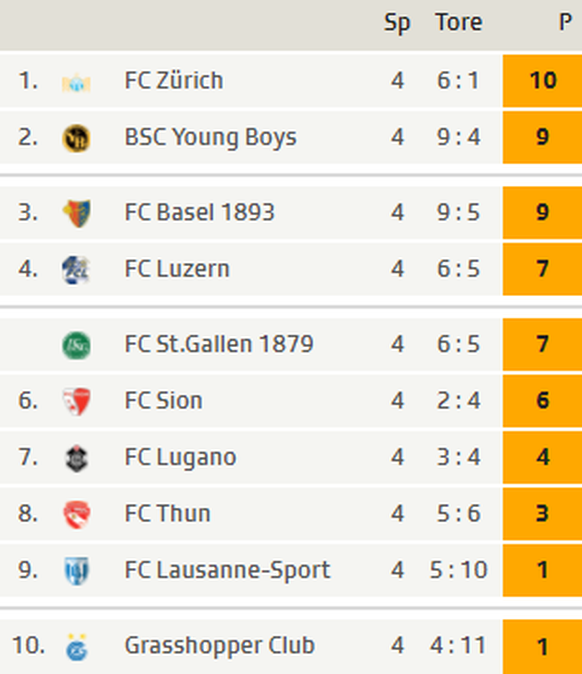The width and height of the screenshot is (582, 674).
Task: Click the FC Sion red crest
Action: [77, 401]
